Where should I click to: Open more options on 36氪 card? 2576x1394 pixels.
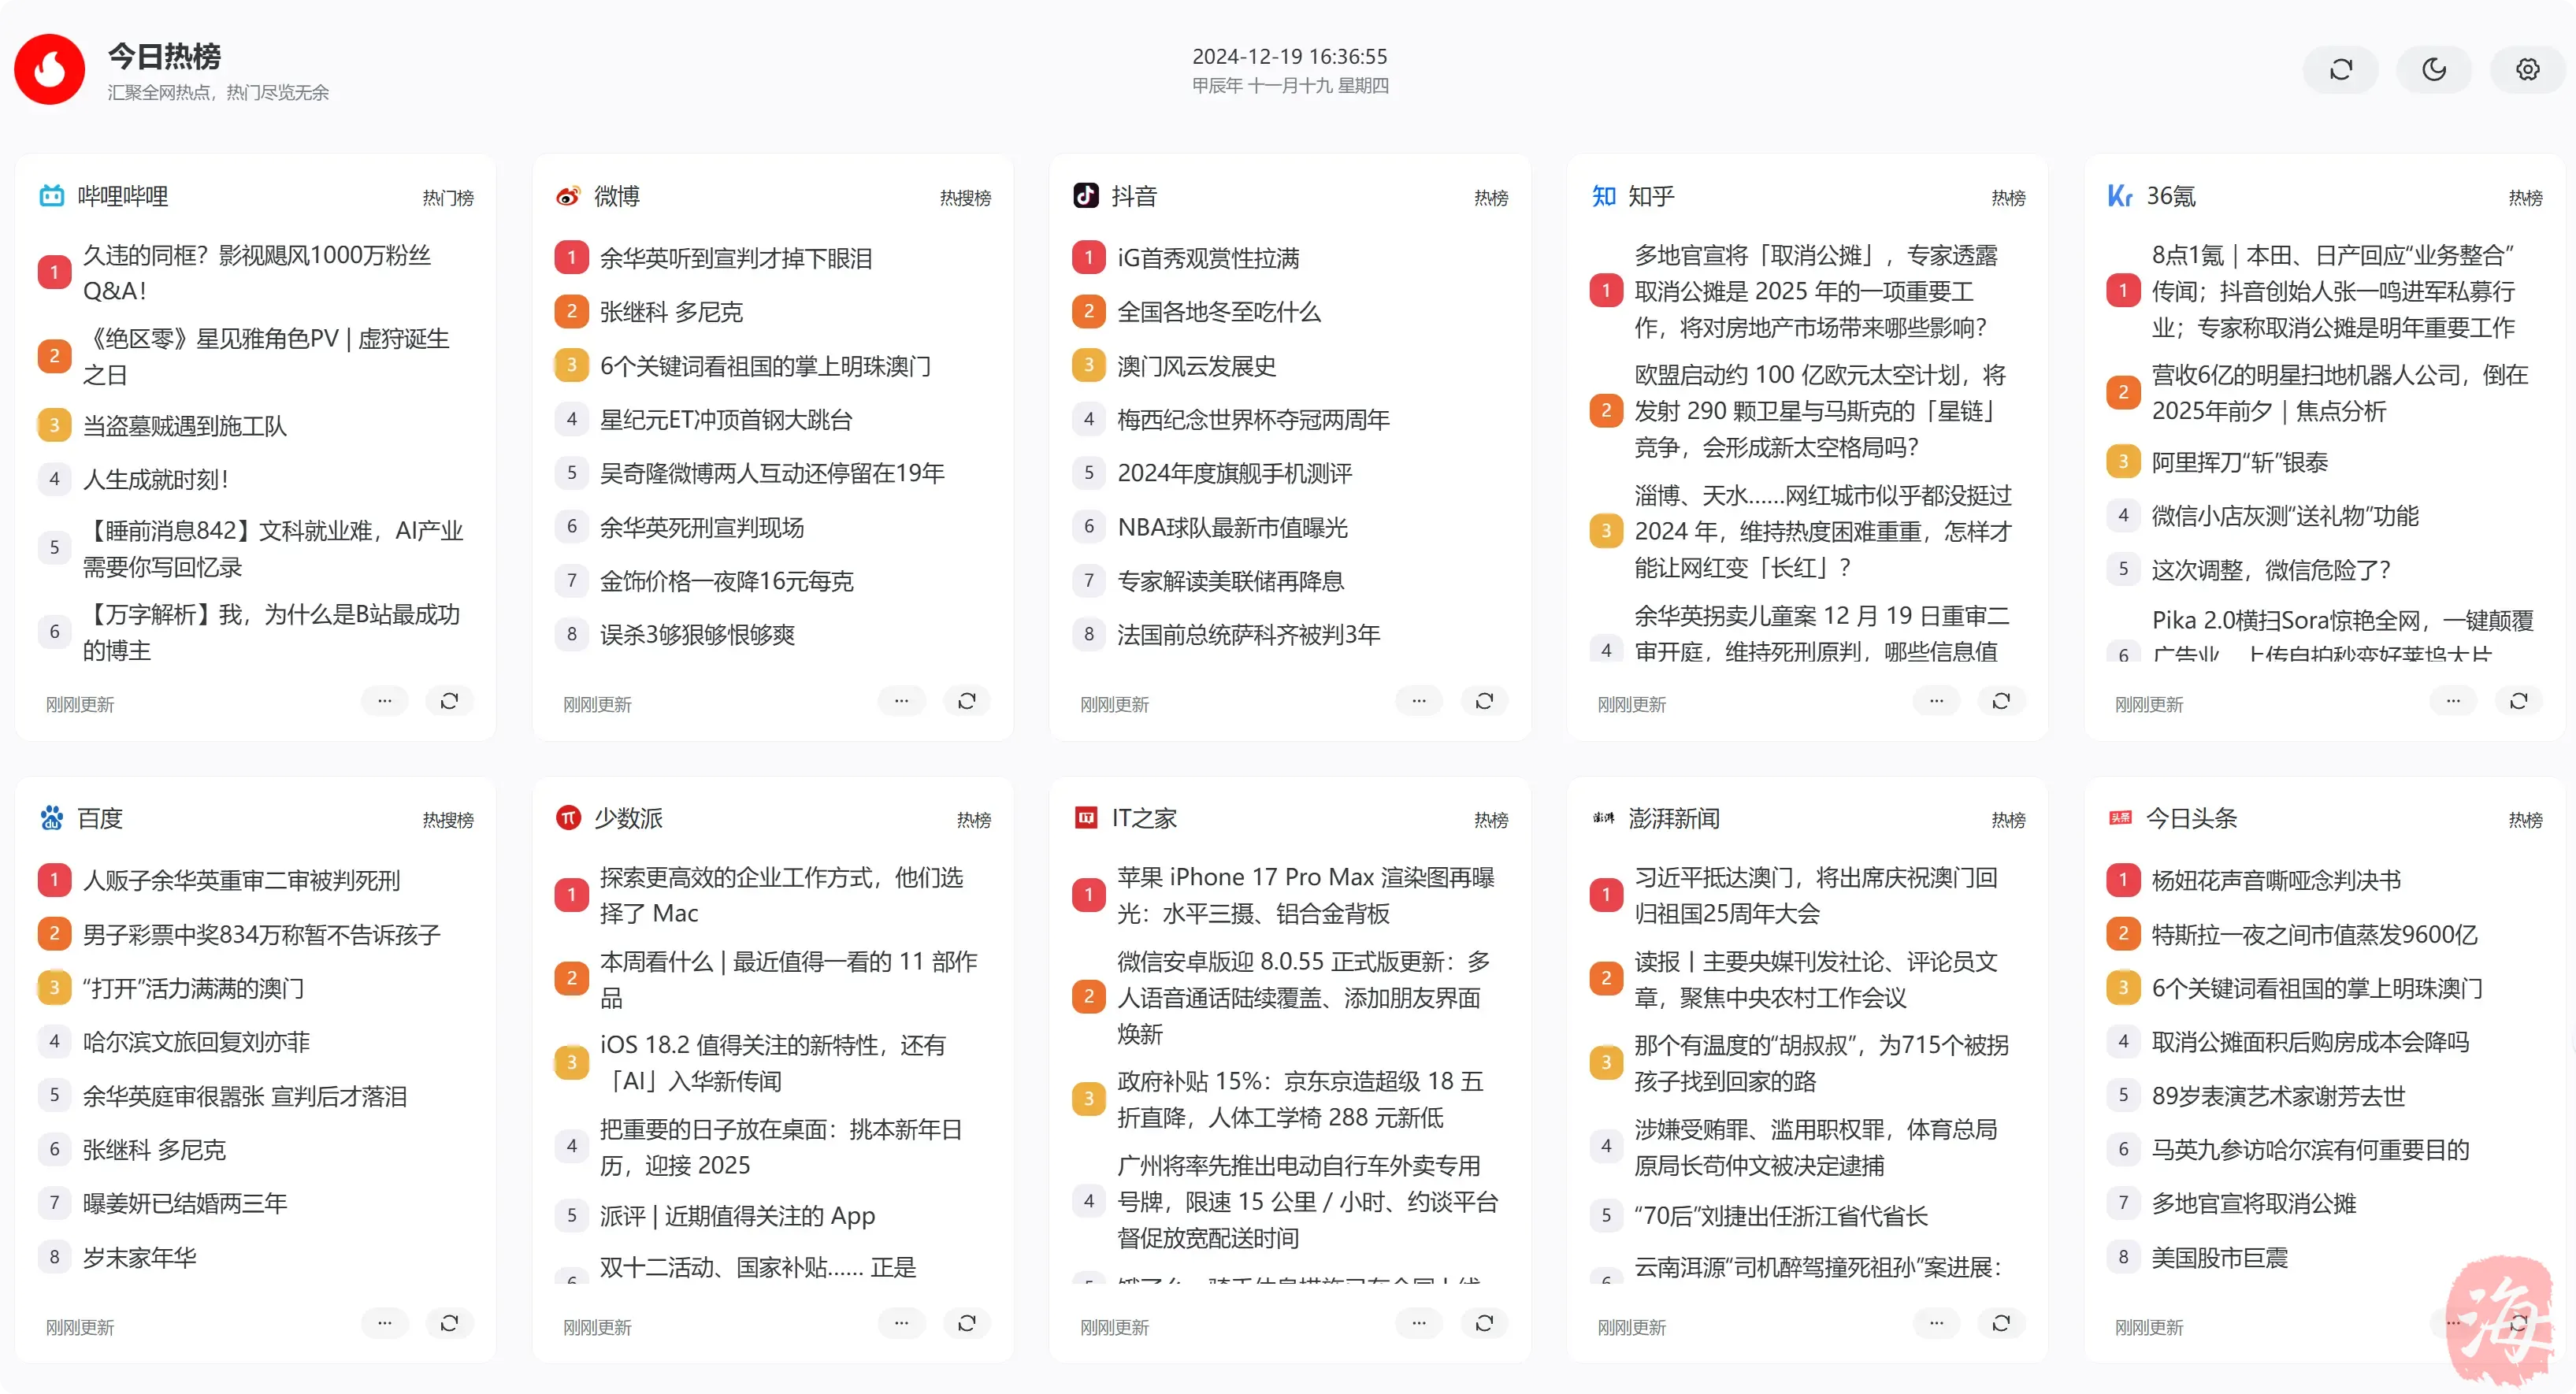[2452, 701]
